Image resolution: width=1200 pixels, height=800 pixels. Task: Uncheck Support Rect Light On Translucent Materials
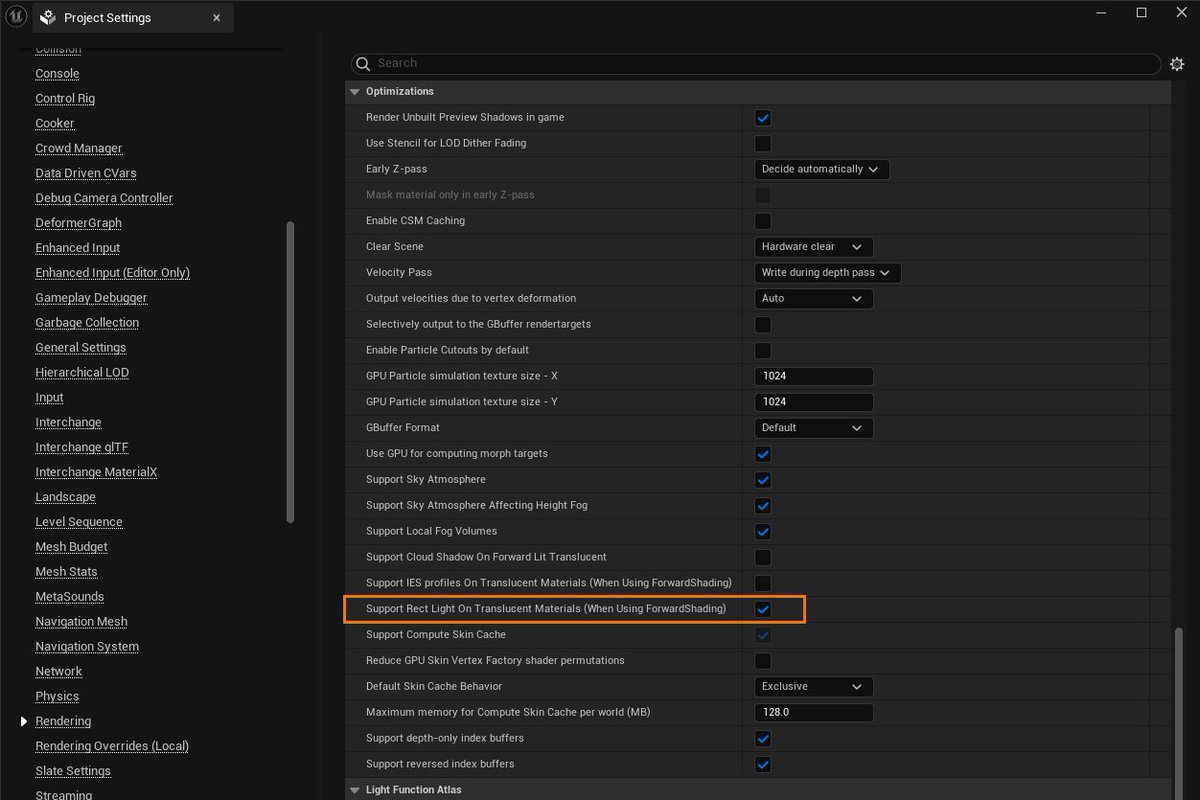(x=763, y=609)
